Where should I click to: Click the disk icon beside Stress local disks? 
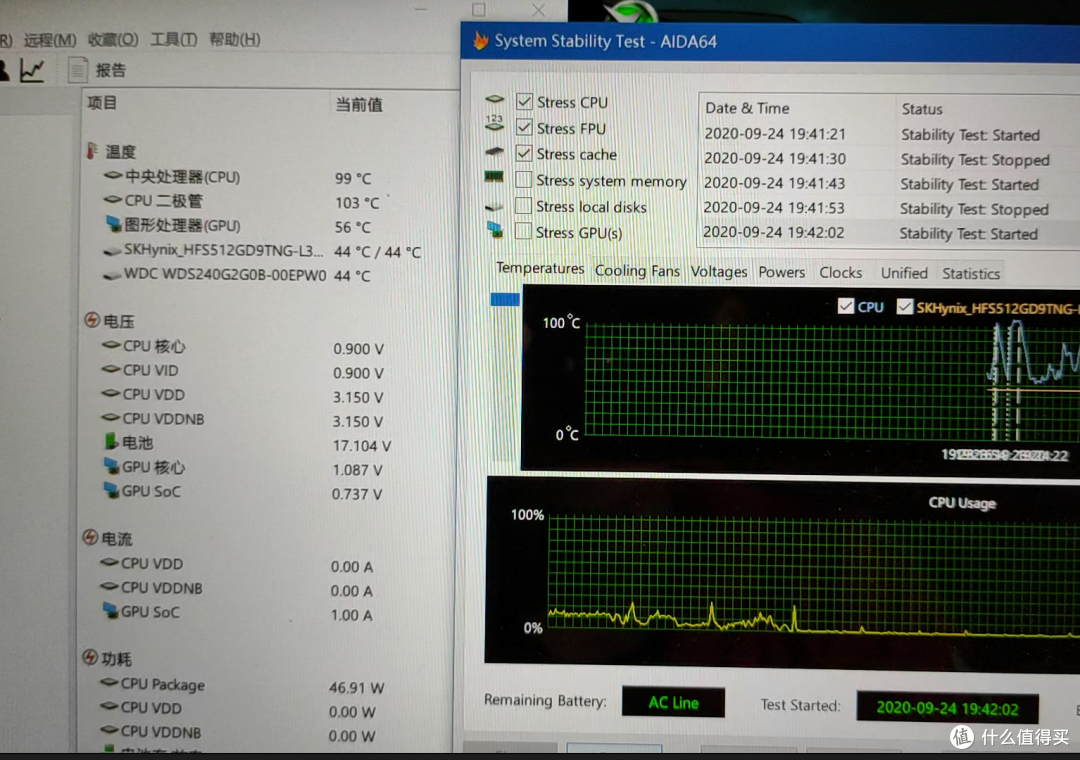coord(494,206)
